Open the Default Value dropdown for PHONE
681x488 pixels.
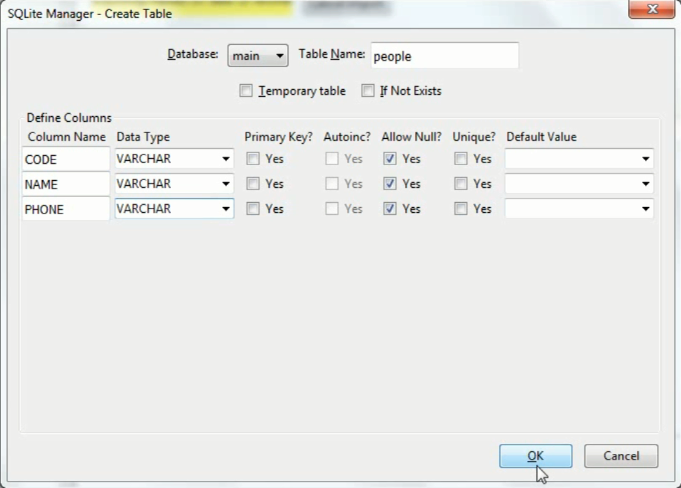579,209
